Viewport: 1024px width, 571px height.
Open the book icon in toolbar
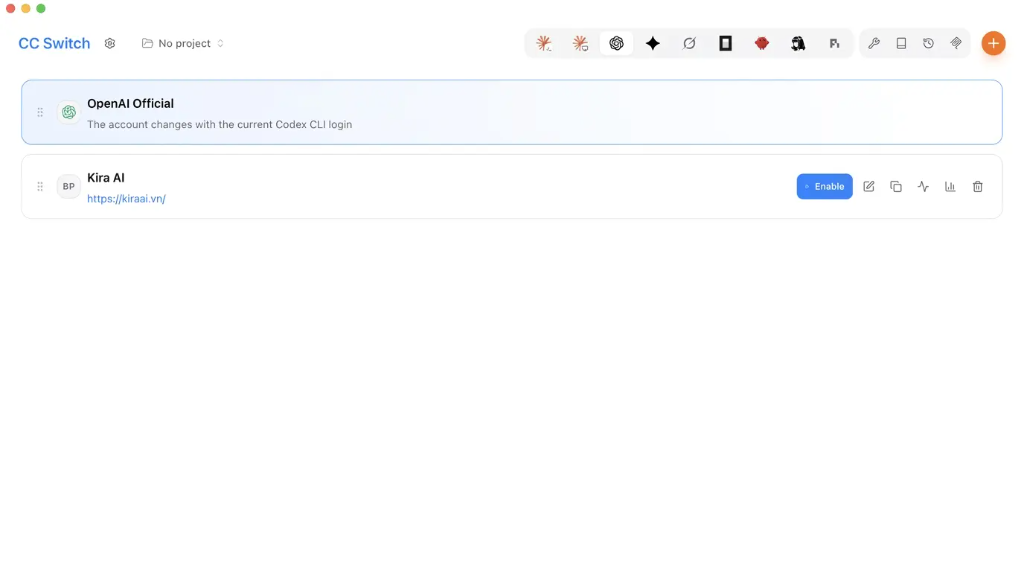coord(901,43)
